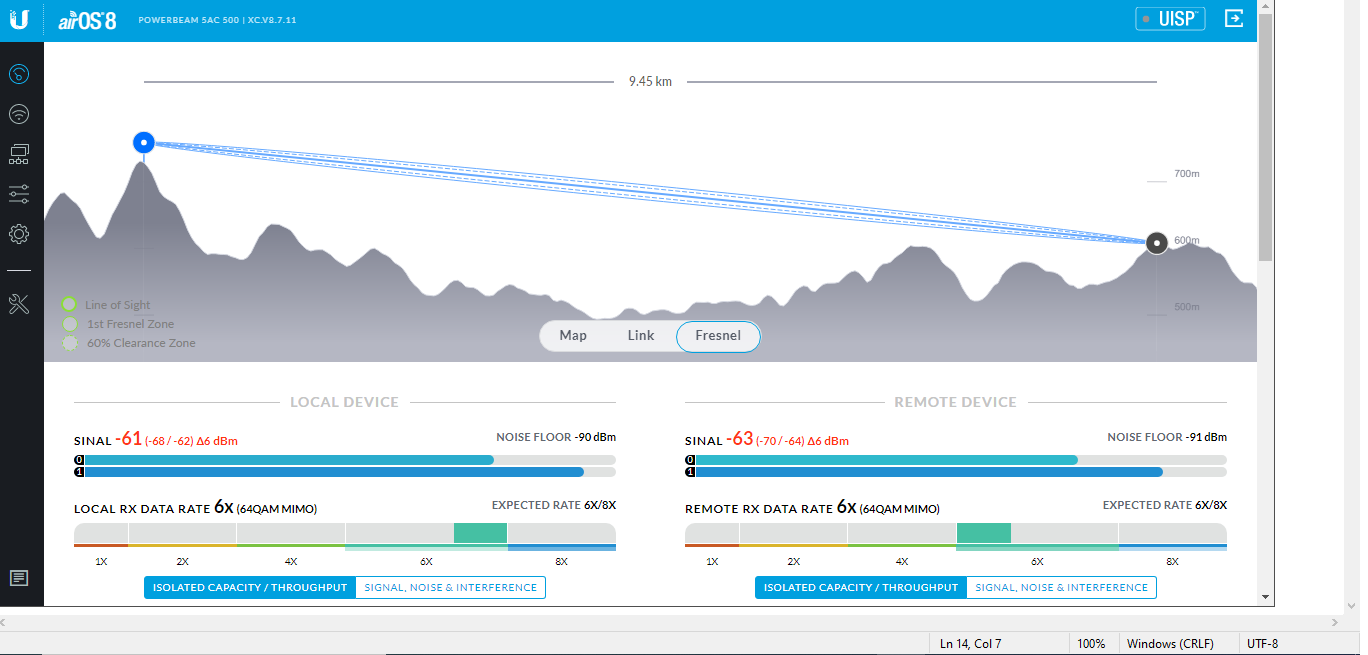This screenshot has height=655, width=1368.
Task: Click remote RX data rate bar
Action: tap(956, 535)
